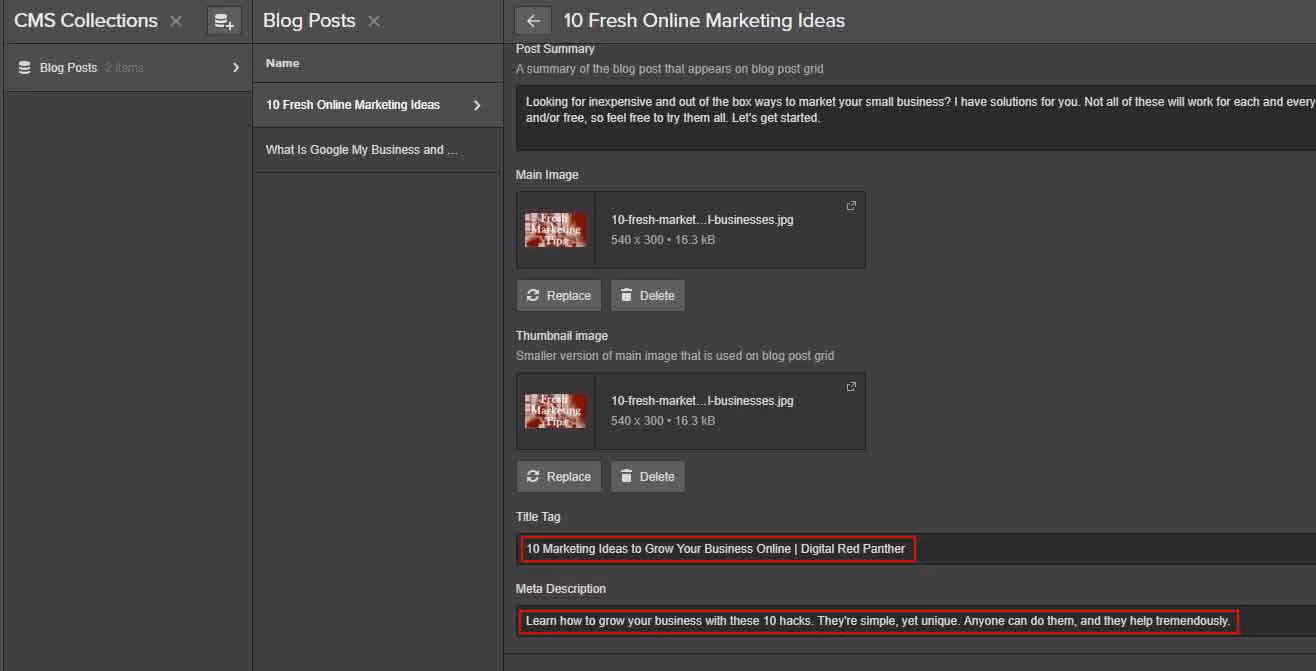
Task: Open Thumbnail image in a new tab
Action: tap(851, 386)
